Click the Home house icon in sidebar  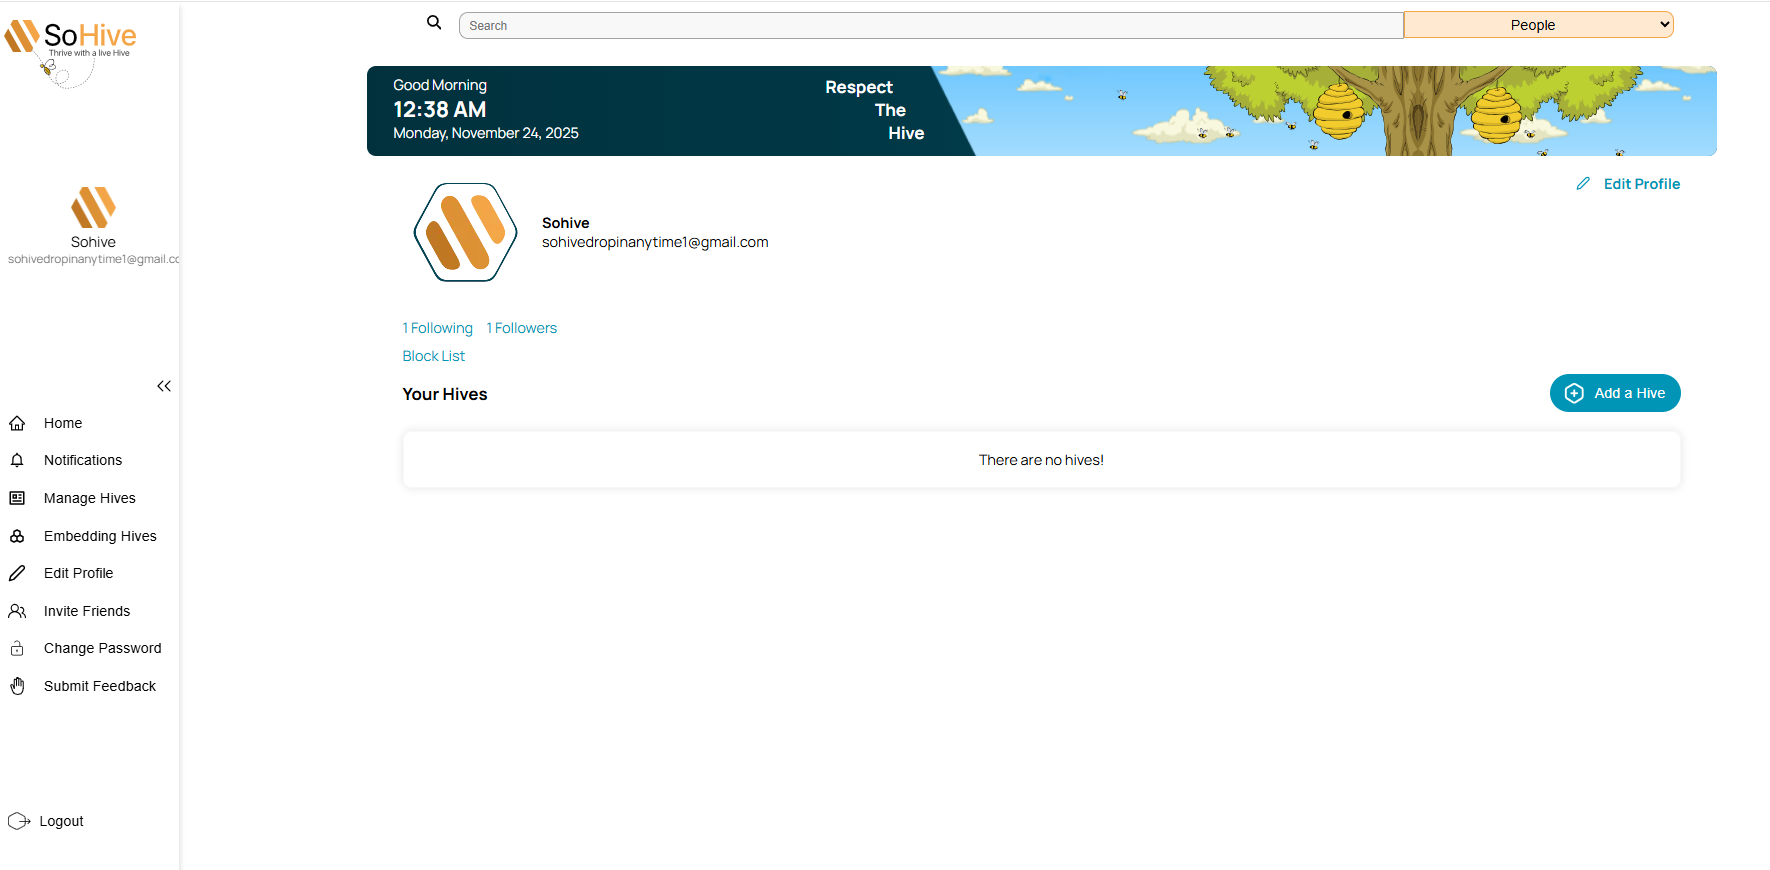pyautogui.click(x=17, y=423)
